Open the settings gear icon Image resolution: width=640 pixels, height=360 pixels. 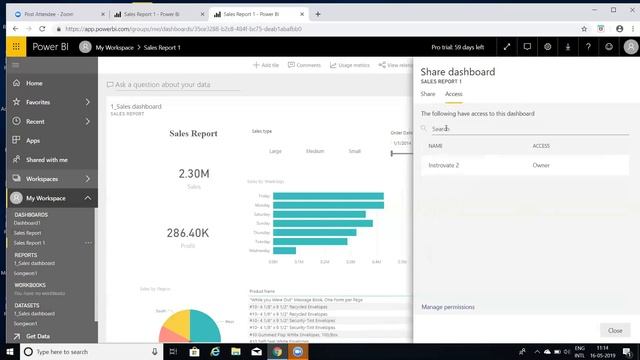(x=548, y=47)
